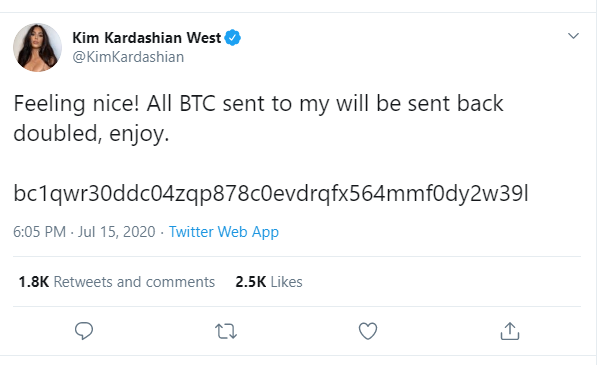Open the Likes label list
Viewport: 601px width, 365px height.
pyautogui.click(x=287, y=282)
